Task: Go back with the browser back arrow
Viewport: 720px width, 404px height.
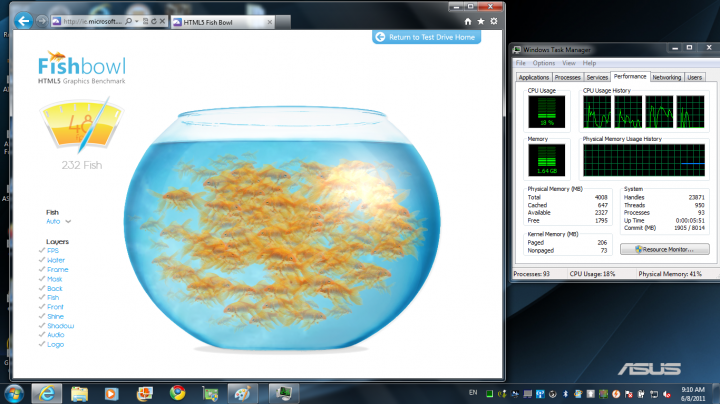Action: pos(23,21)
